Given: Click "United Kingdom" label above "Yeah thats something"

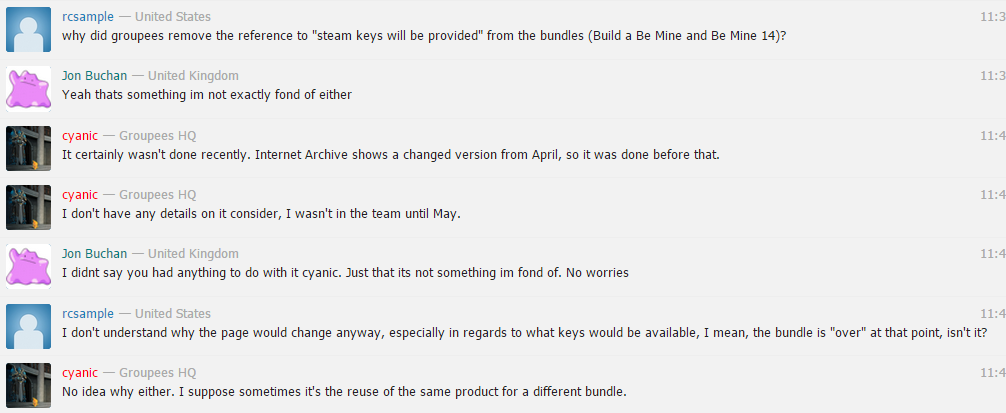Looking at the screenshot, I should 193,76.
